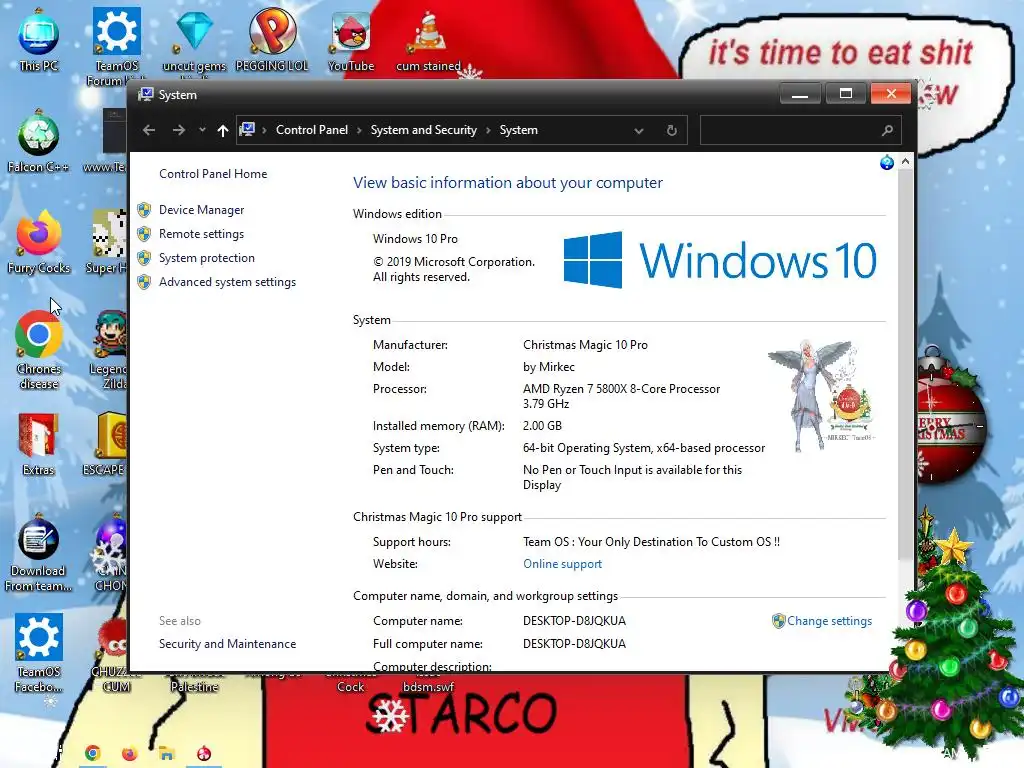The height and width of the screenshot is (768, 1024).
Task: Select the 'by Mirkec' model value
Action: point(549,367)
